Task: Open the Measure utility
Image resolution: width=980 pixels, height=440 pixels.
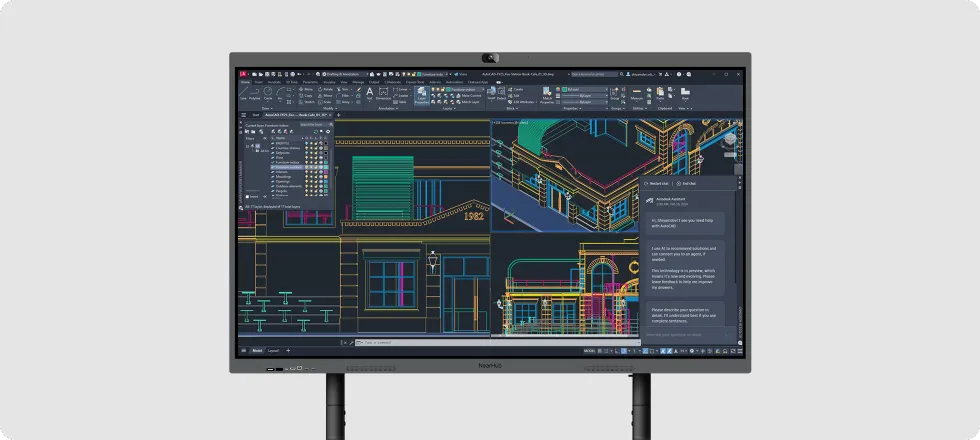Action: (636, 94)
